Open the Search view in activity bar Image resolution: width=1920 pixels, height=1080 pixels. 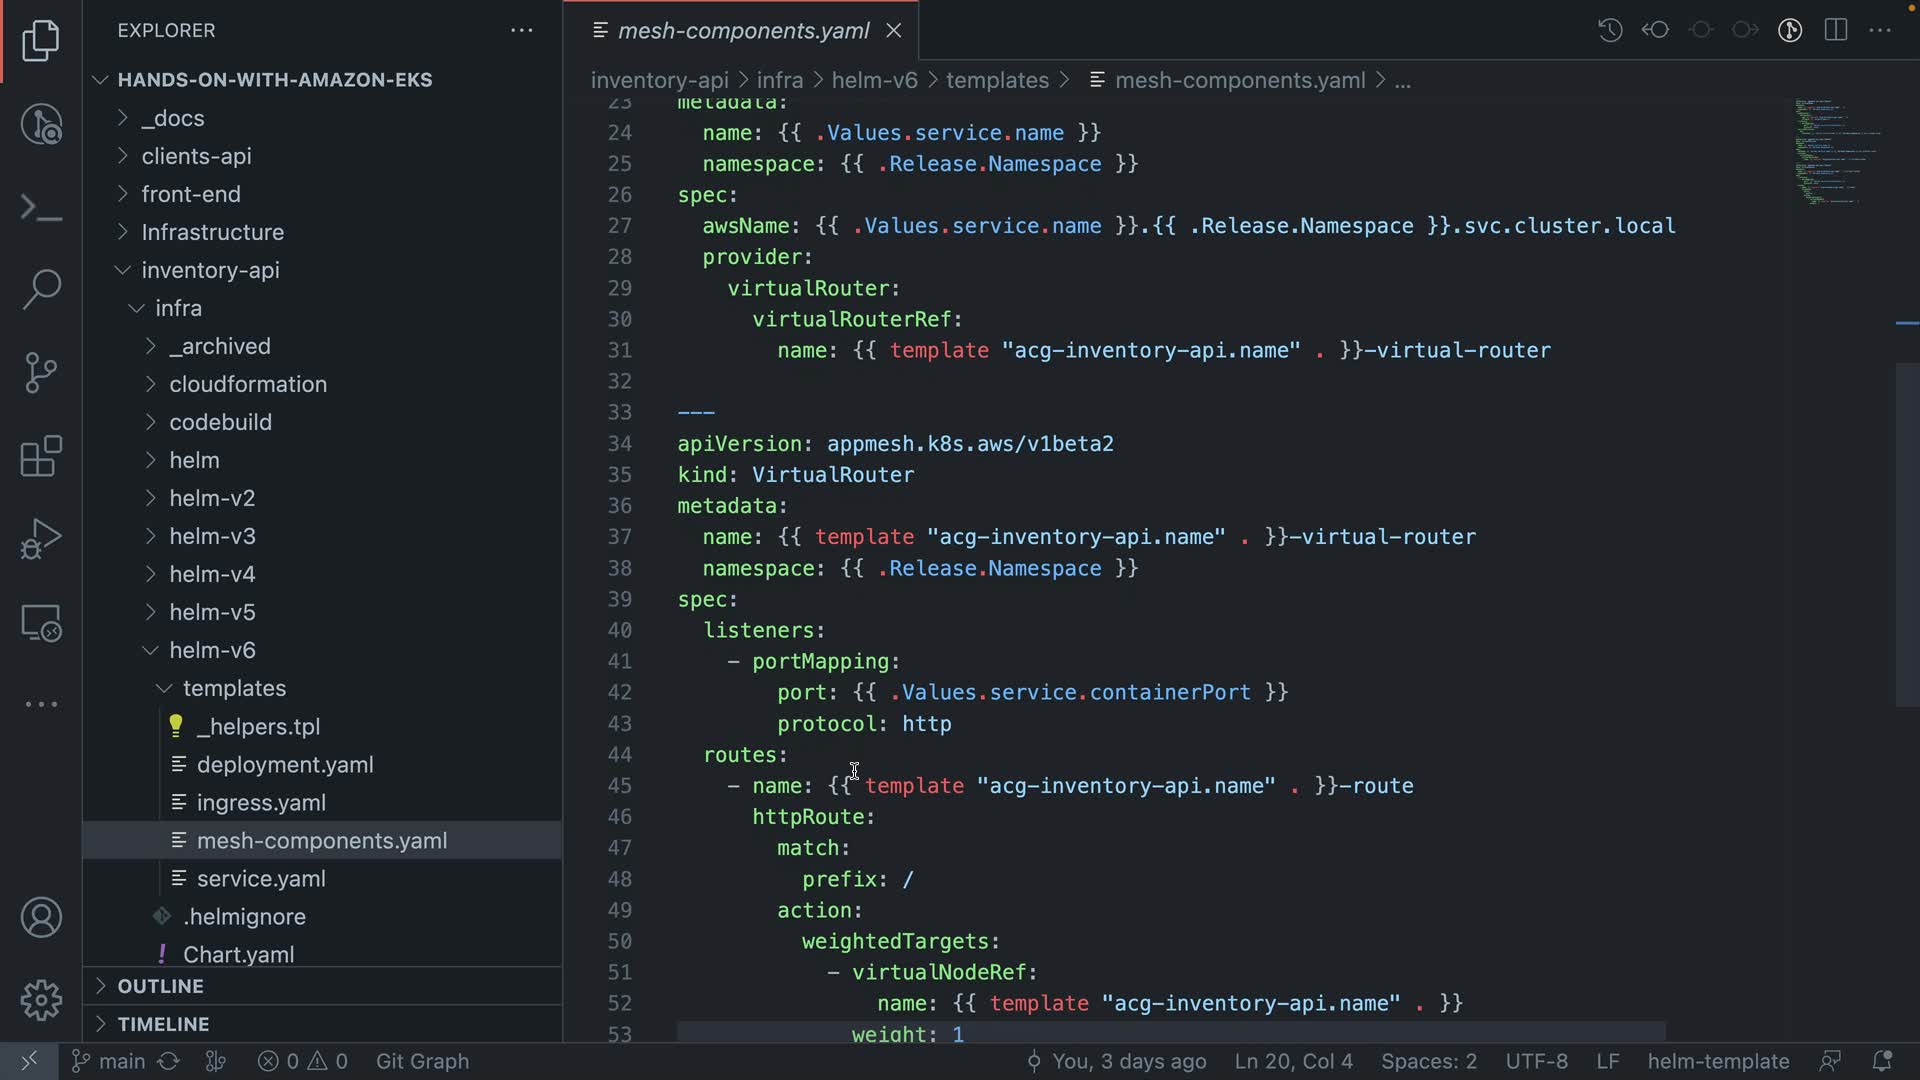pos(41,289)
